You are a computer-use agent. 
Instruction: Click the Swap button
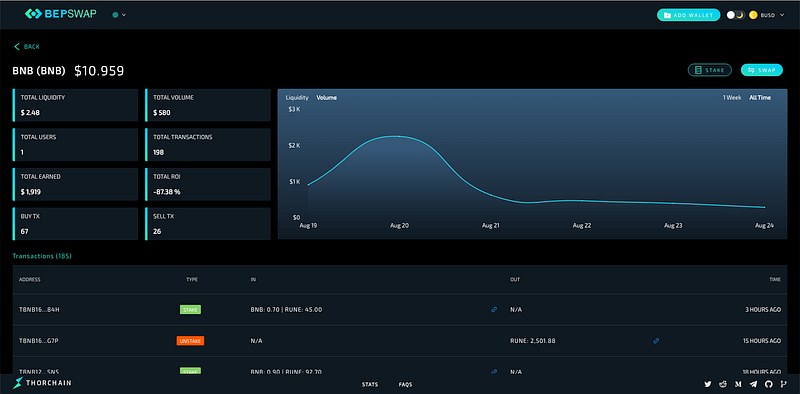pyautogui.click(x=762, y=70)
